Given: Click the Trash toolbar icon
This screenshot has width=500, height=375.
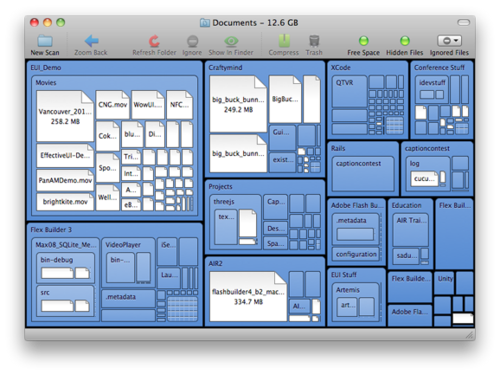Looking at the screenshot, I should click(x=314, y=41).
